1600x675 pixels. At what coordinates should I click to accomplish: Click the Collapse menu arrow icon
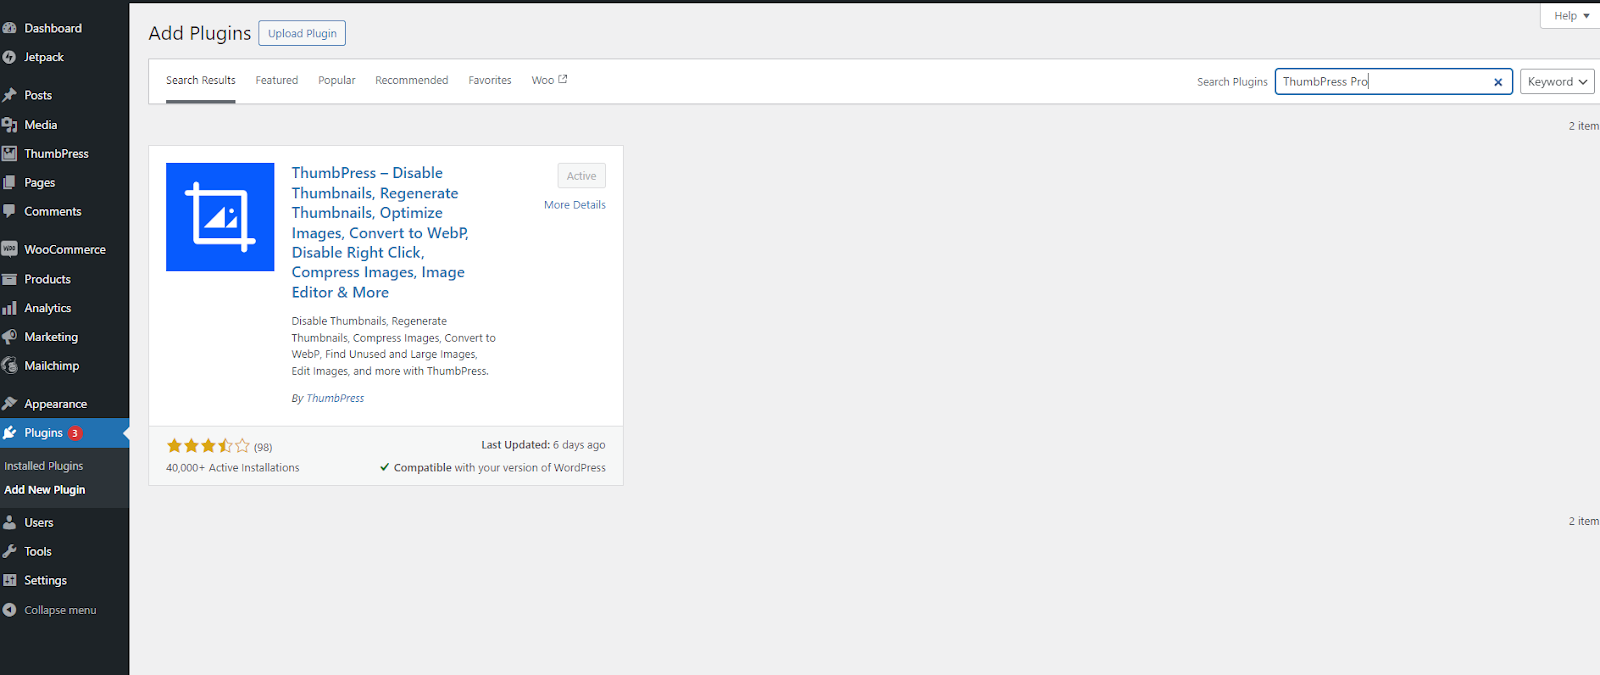click(9, 610)
